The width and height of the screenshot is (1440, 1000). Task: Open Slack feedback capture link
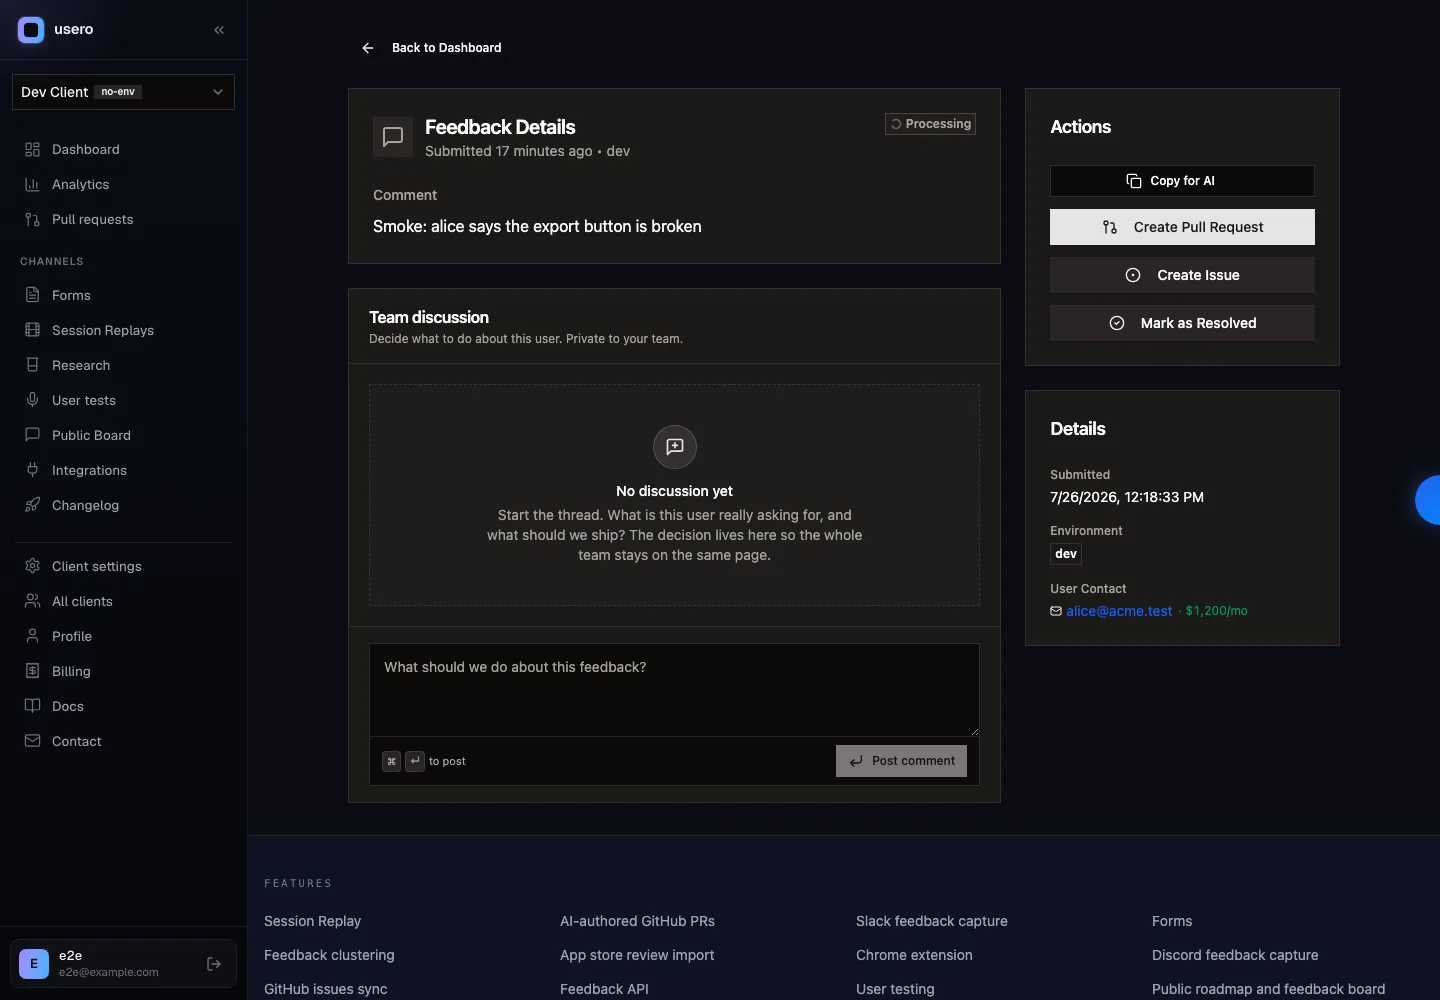(x=932, y=921)
